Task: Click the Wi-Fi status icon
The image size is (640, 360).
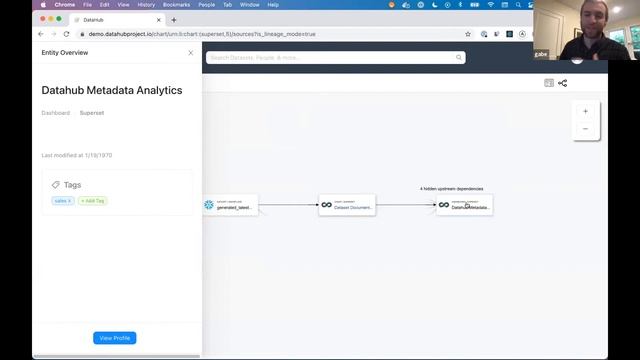Action: click(x=491, y=5)
